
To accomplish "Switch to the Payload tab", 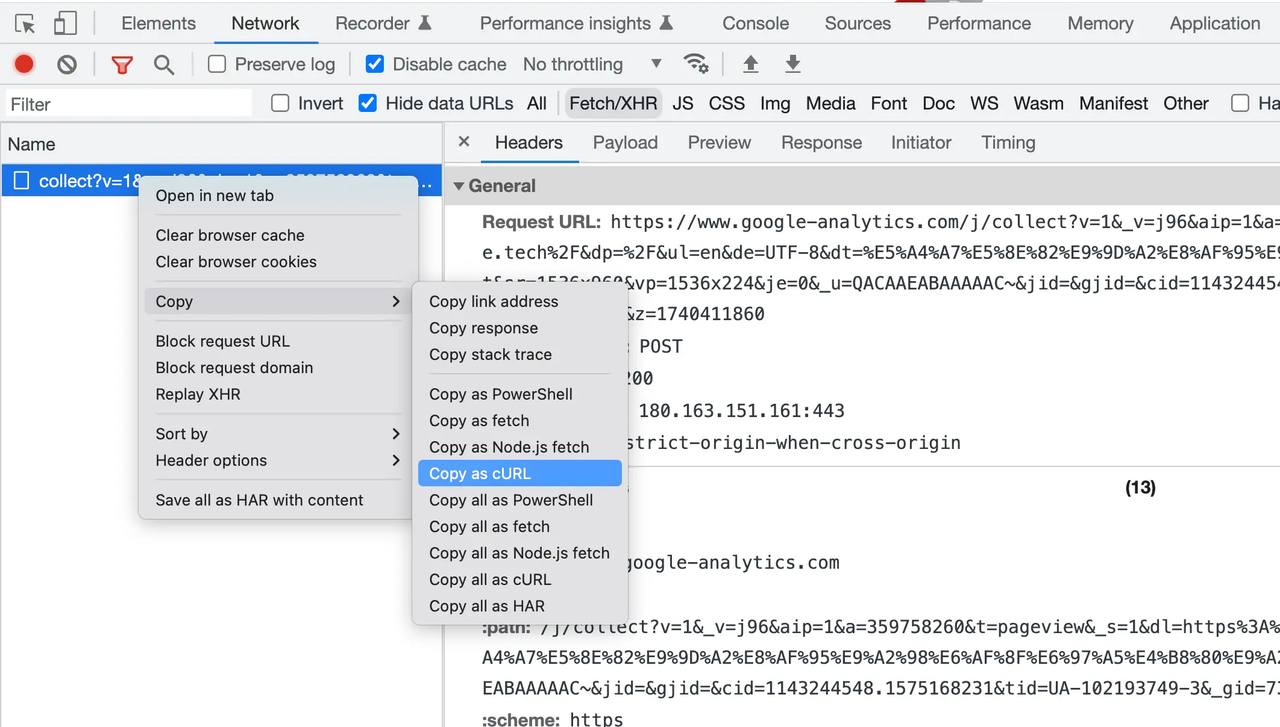I will coord(625,142).
